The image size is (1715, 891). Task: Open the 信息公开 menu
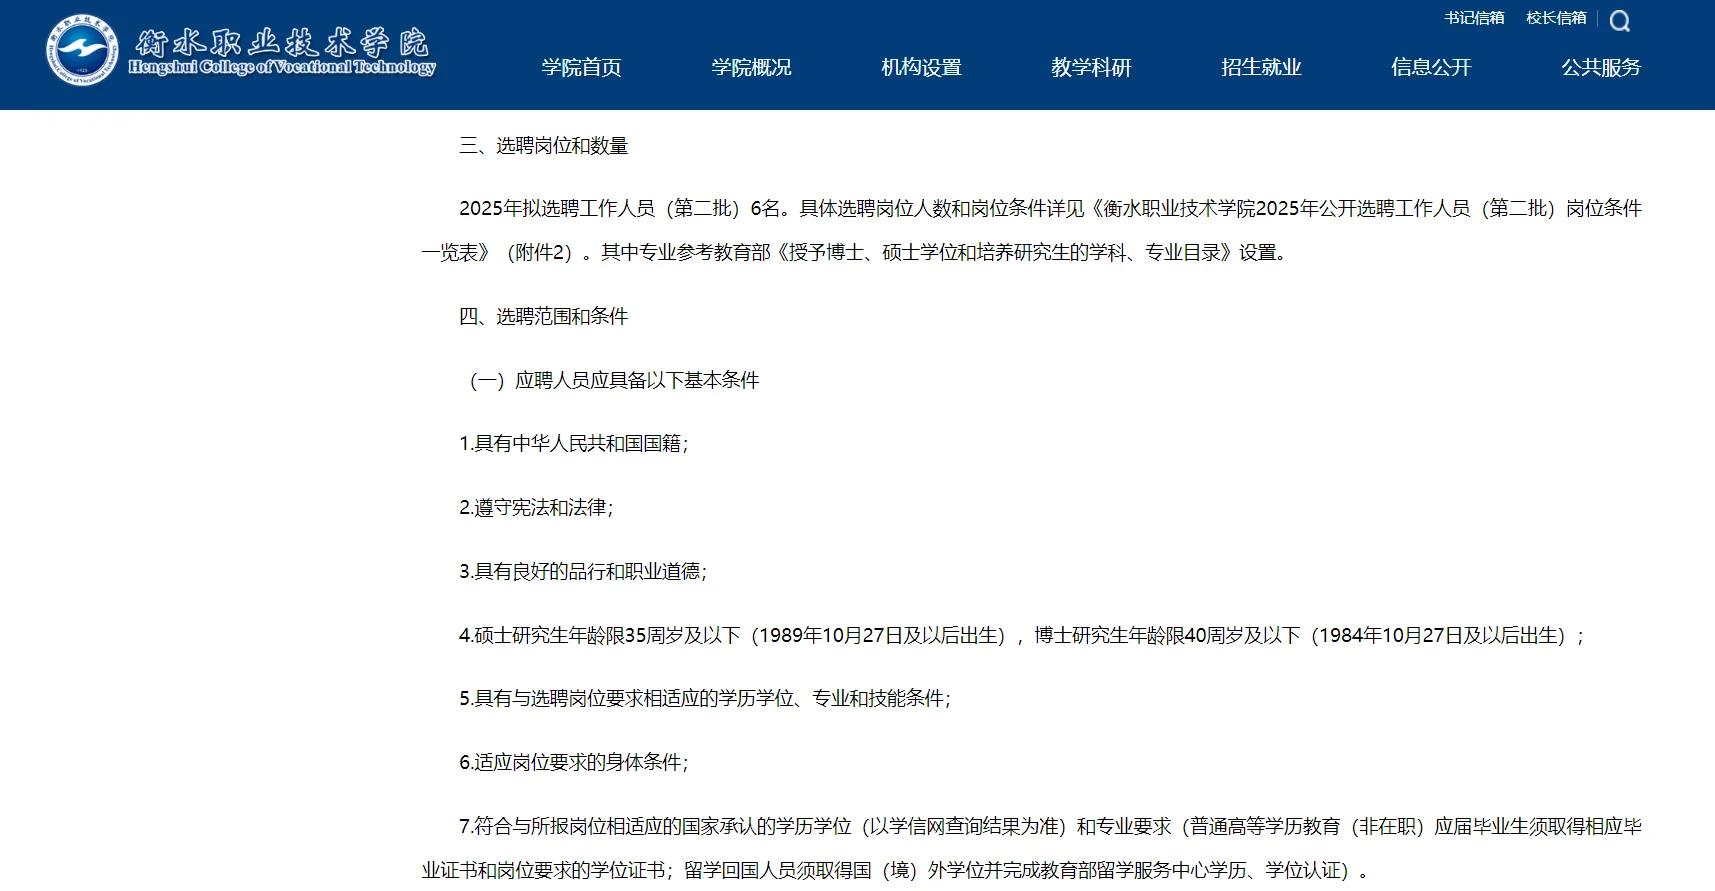(1431, 67)
